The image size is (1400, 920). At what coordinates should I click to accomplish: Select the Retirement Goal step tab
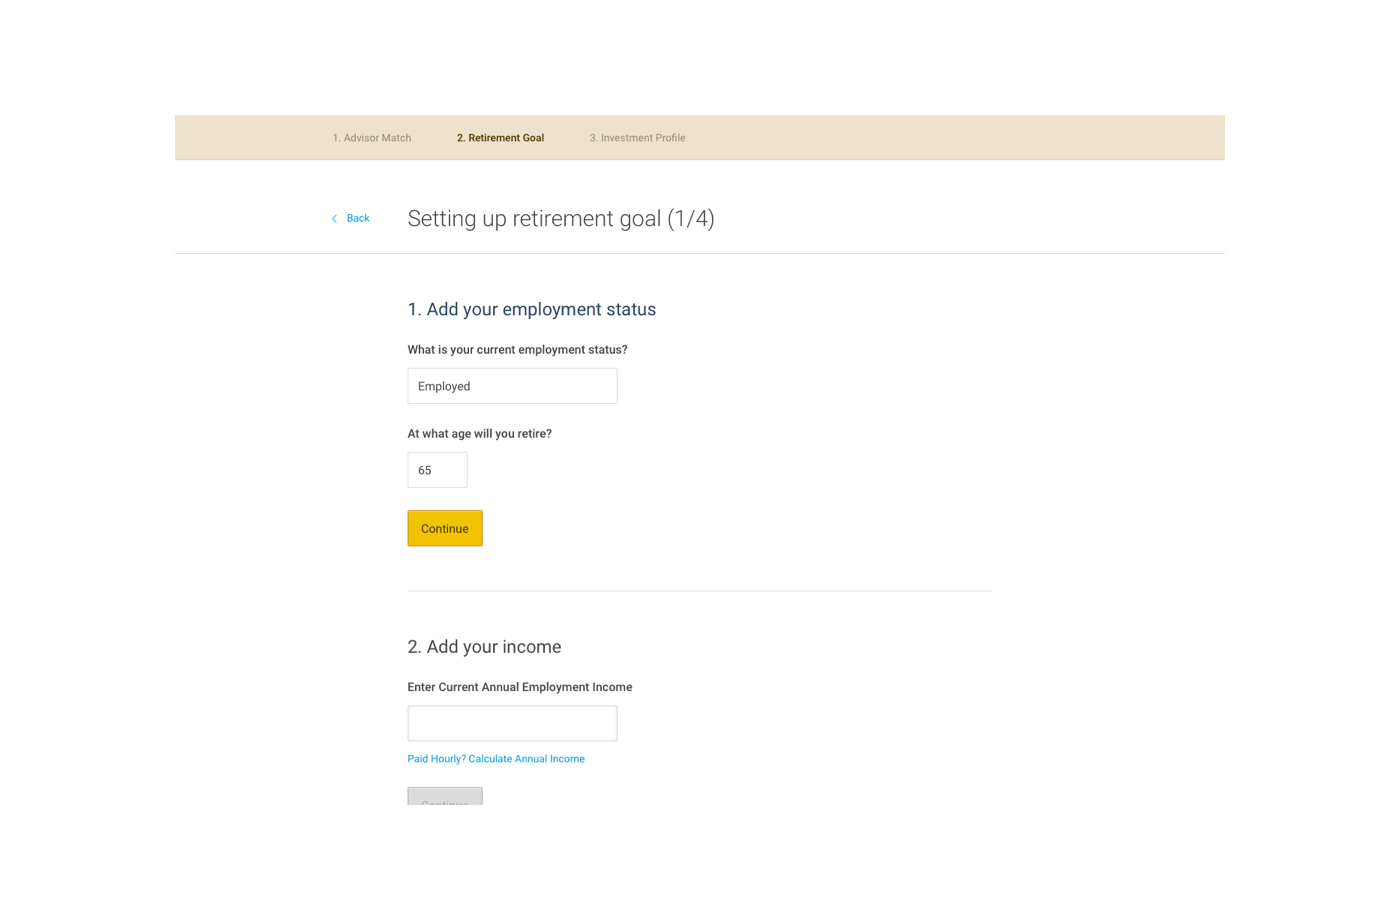click(500, 138)
